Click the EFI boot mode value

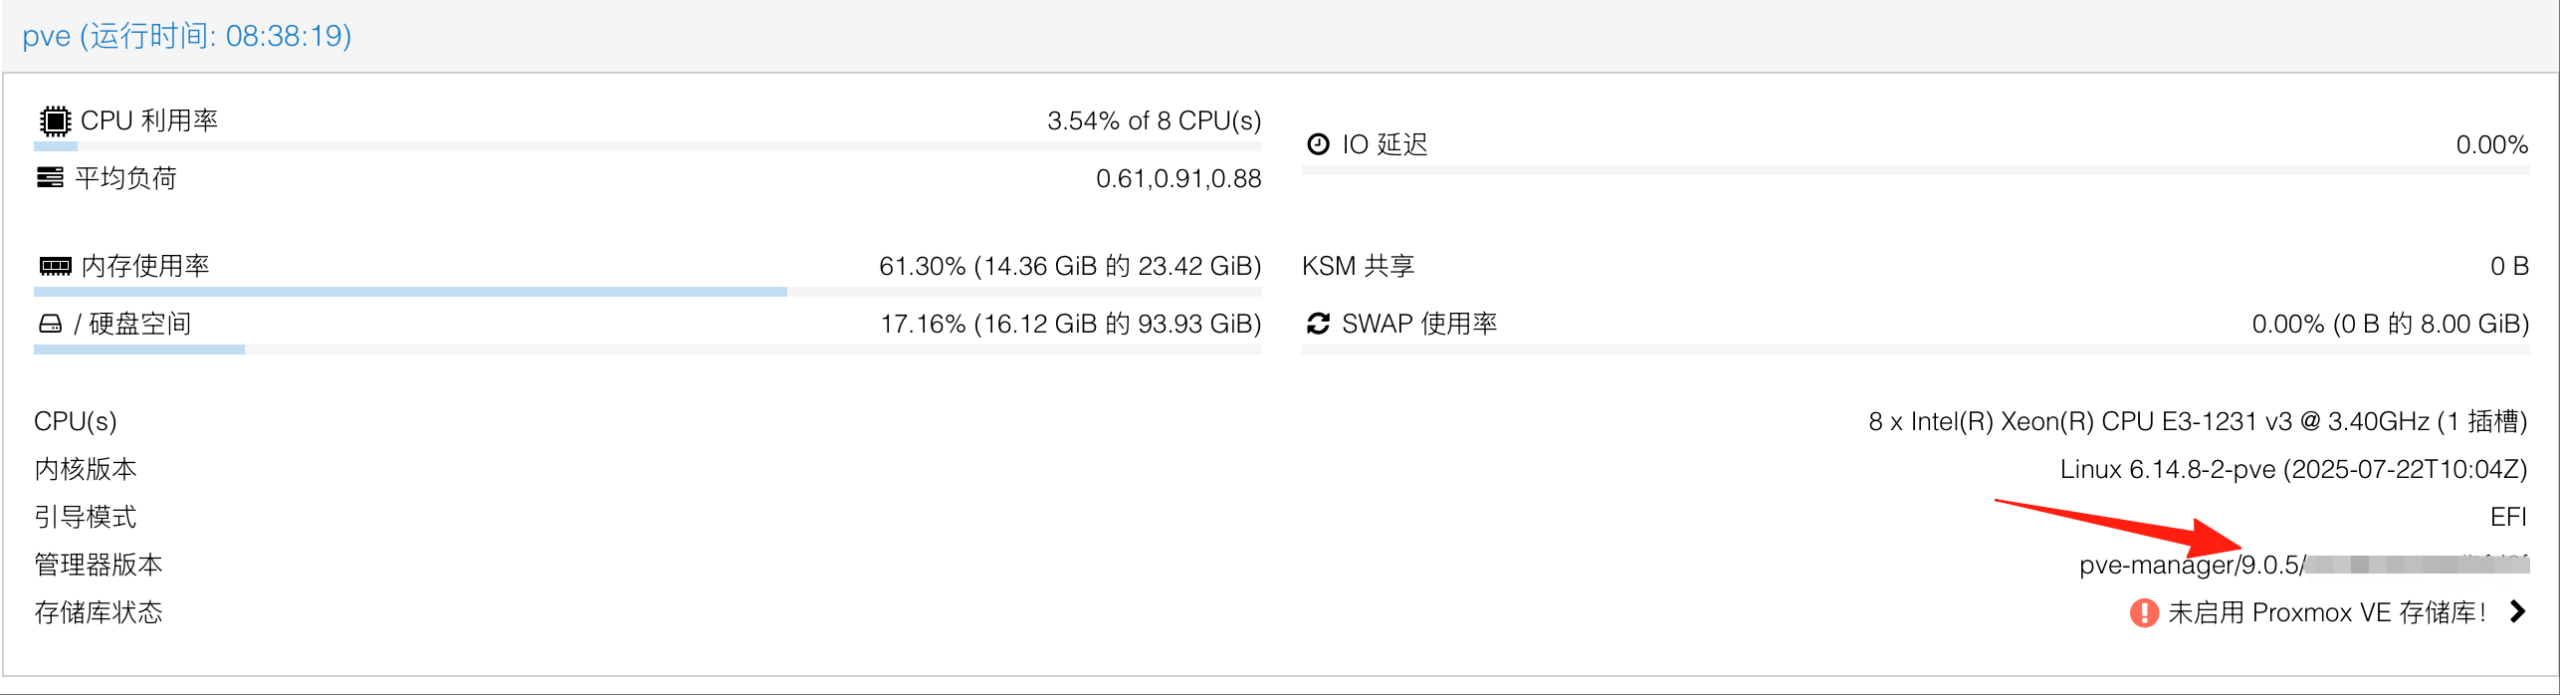[x=2508, y=517]
